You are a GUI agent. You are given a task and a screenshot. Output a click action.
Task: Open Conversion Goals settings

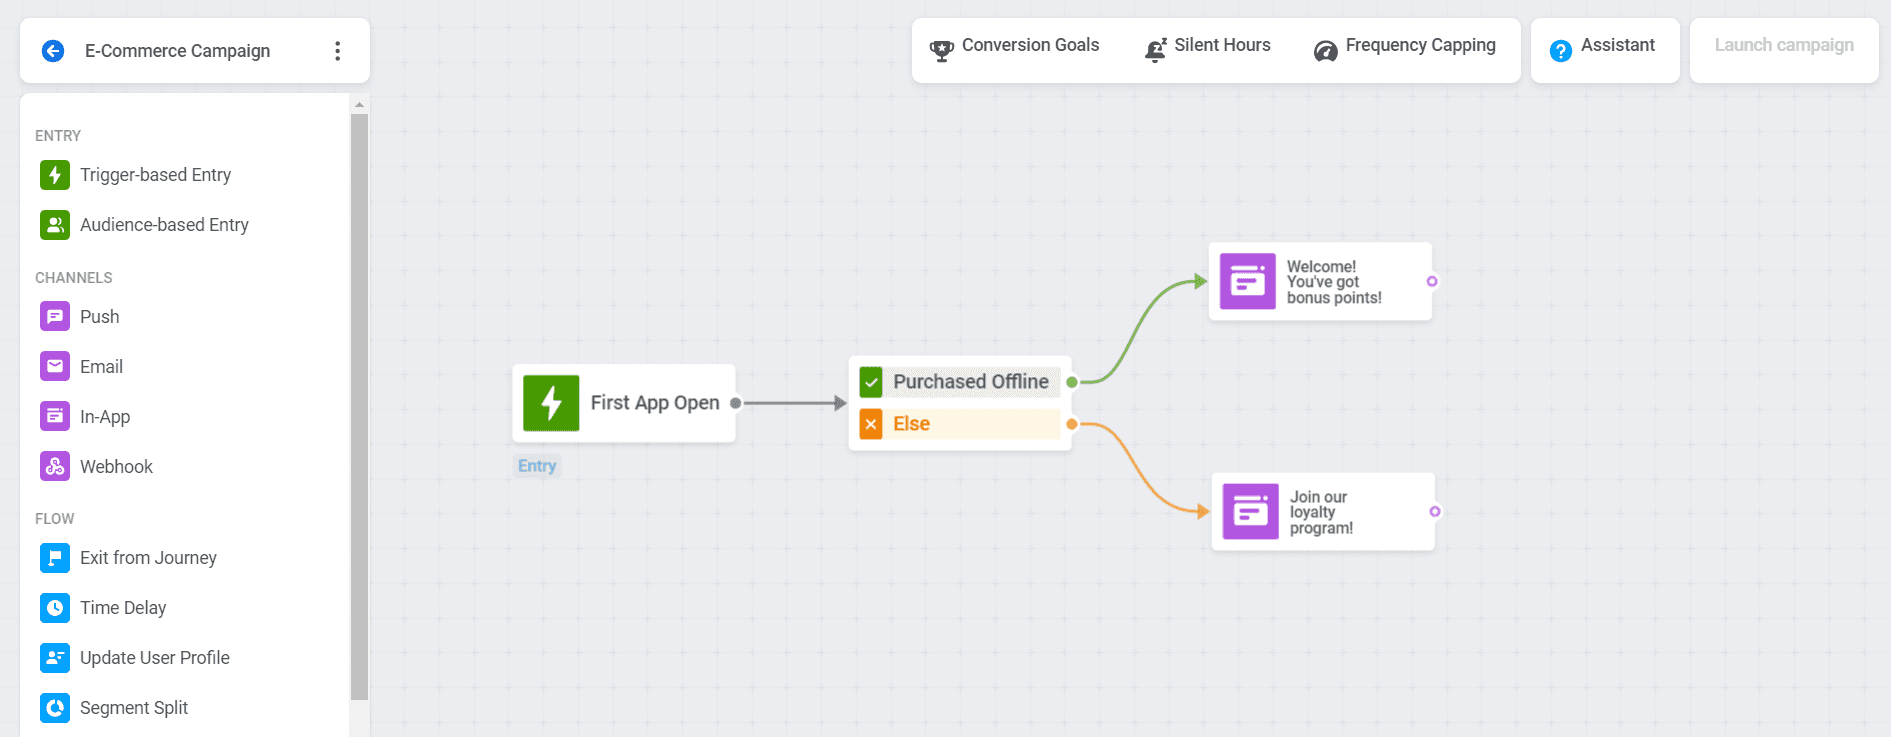pos(1014,47)
